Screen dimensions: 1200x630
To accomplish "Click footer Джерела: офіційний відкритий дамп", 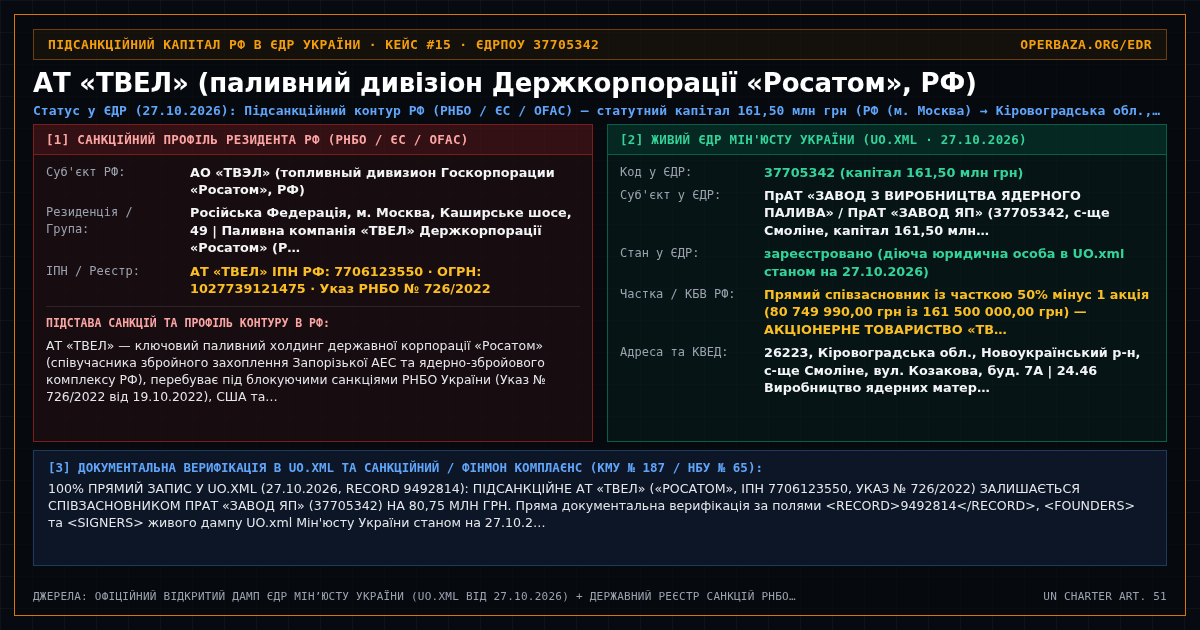I will 414,596.
